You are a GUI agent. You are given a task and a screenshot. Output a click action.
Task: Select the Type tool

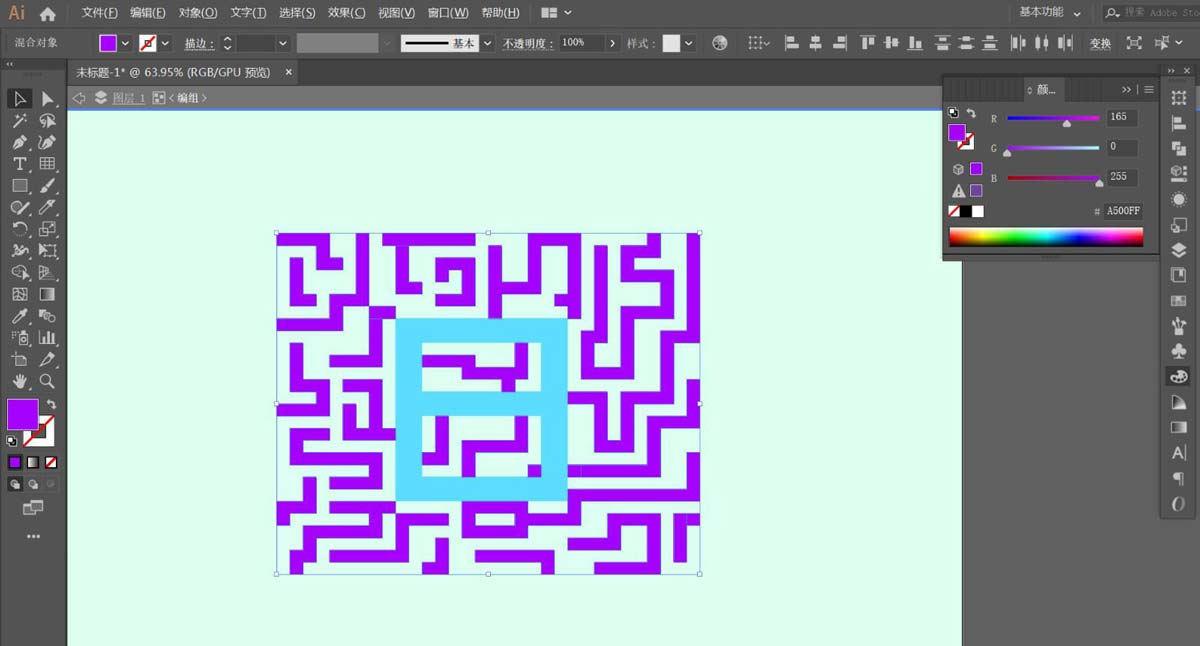(18, 163)
